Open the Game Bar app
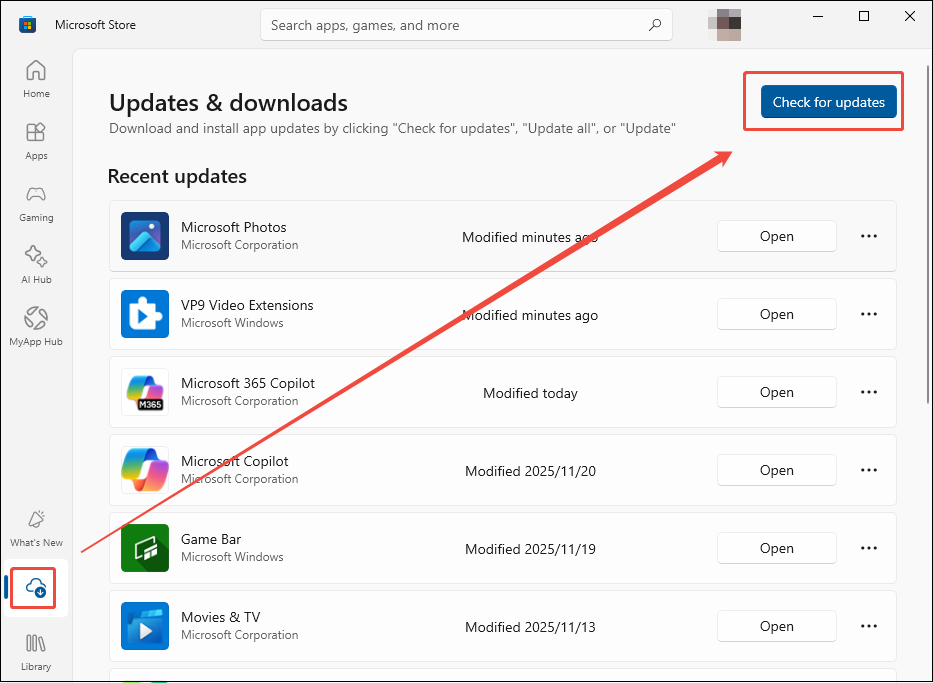Viewport: 933px width, 683px height. 777,548
